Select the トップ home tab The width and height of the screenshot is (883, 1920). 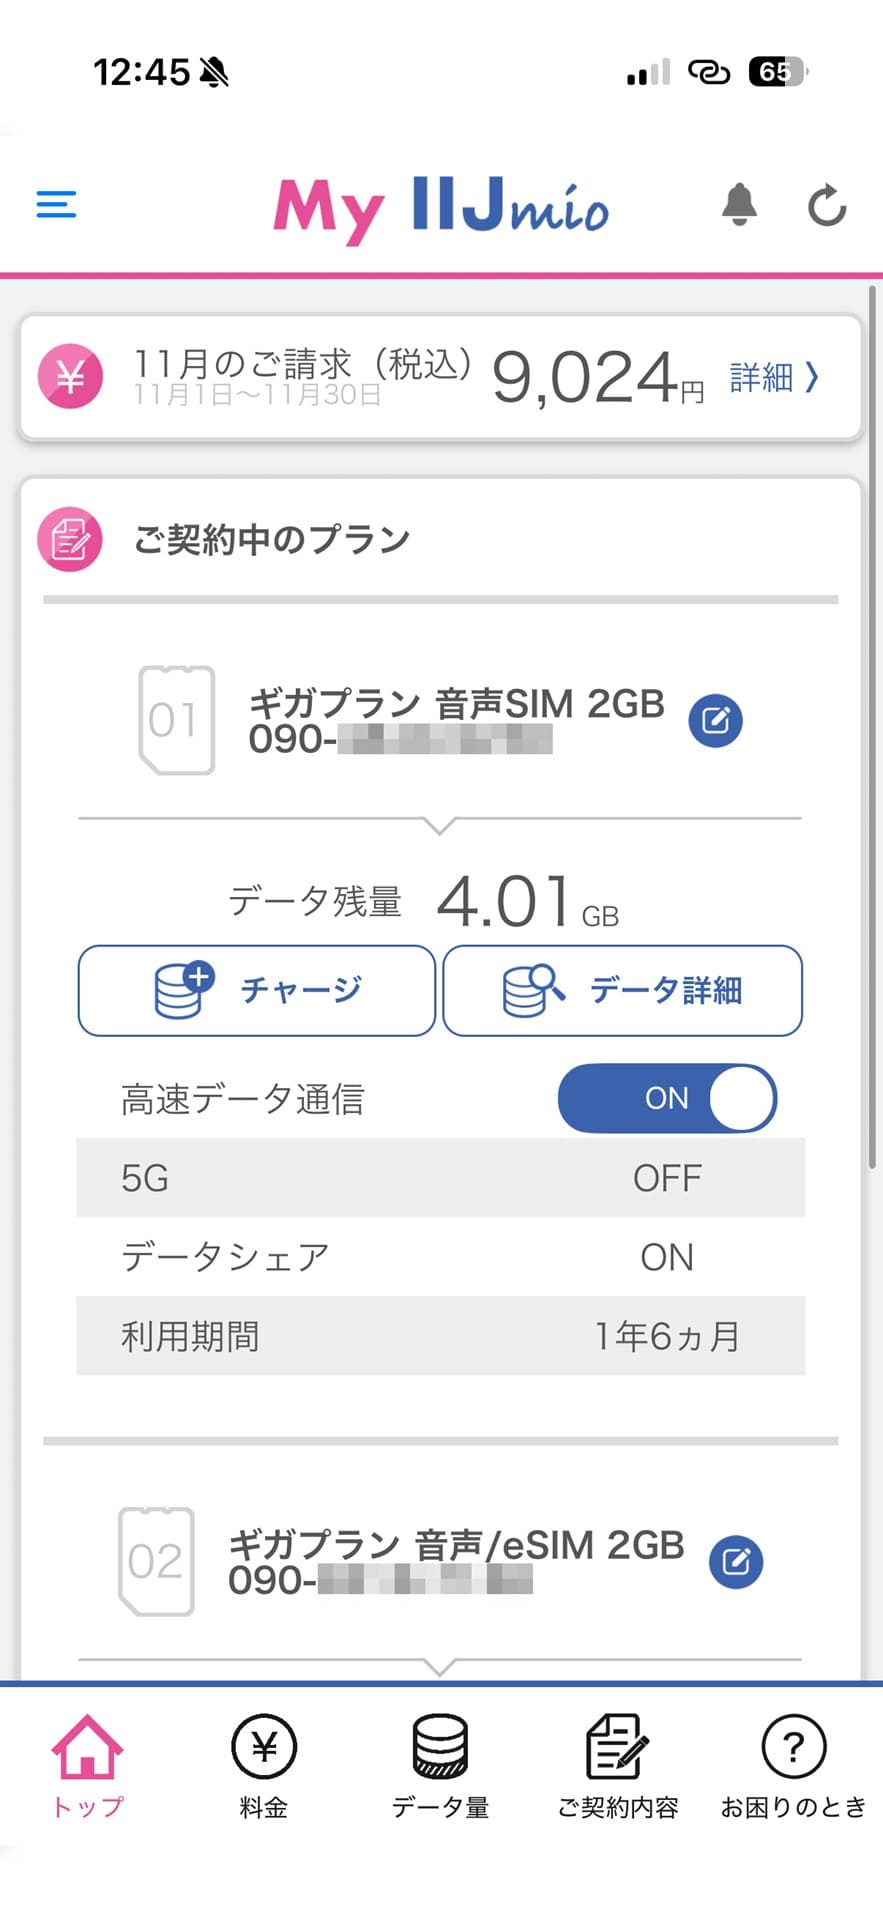click(x=88, y=1766)
